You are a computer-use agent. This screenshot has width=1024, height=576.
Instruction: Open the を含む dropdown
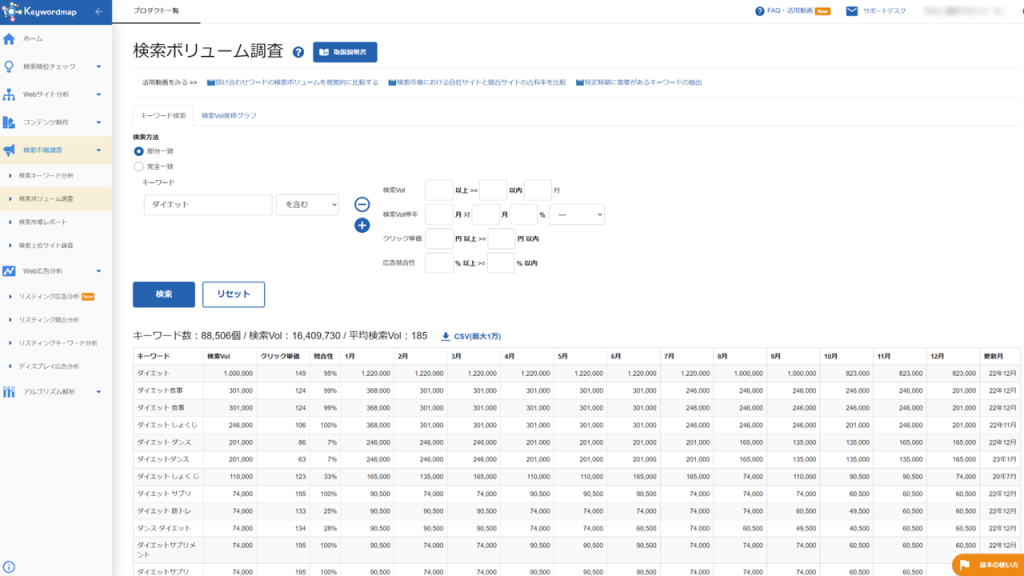click(x=308, y=204)
